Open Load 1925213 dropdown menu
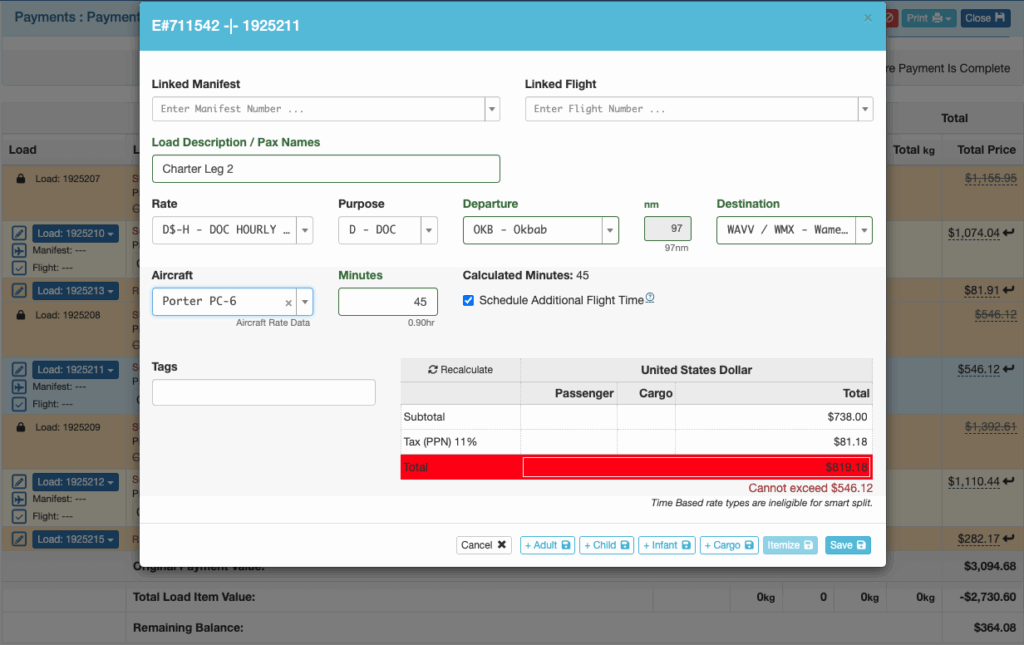This screenshot has width=1024, height=645. point(75,291)
